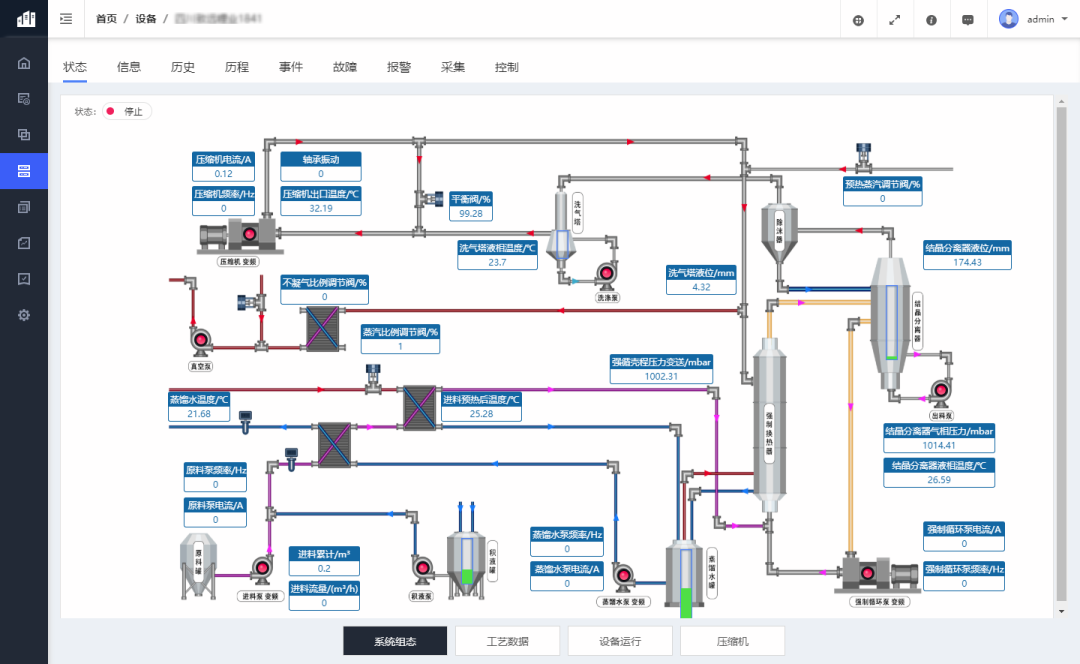Viewport: 1080px width, 664px height.
Task: Click the chart trend icon in sidebar
Action: coord(24,243)
